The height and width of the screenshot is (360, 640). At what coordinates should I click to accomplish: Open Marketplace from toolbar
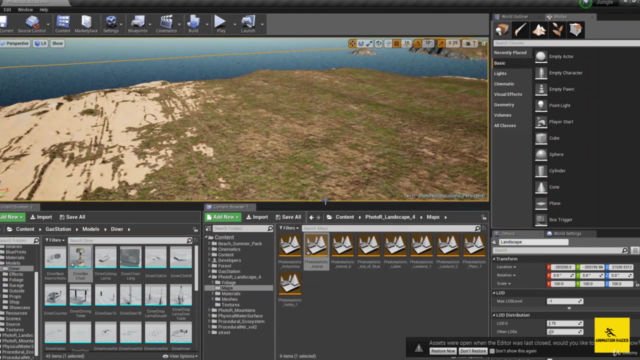[86, 24]
